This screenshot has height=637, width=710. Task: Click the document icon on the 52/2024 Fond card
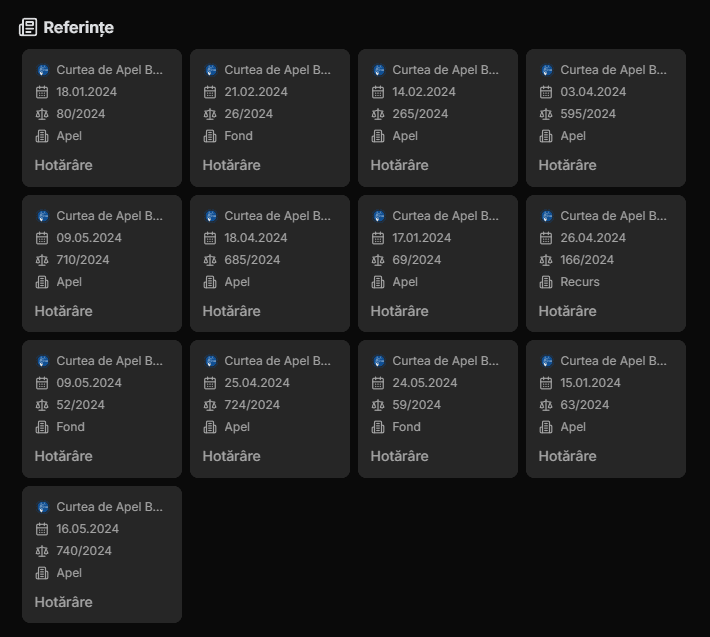click(42, 427)
